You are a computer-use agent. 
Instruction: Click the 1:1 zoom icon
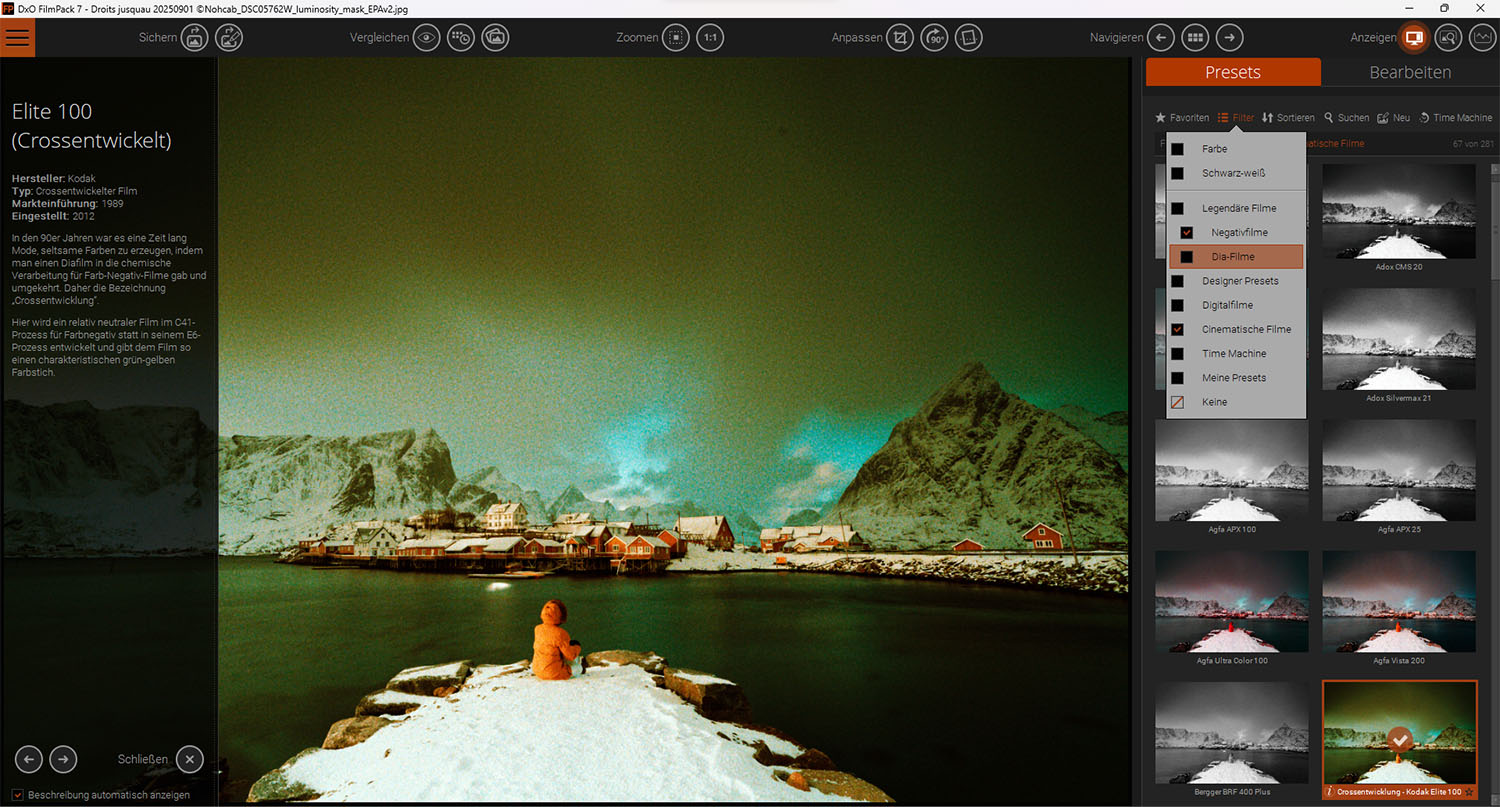point(710,38)
